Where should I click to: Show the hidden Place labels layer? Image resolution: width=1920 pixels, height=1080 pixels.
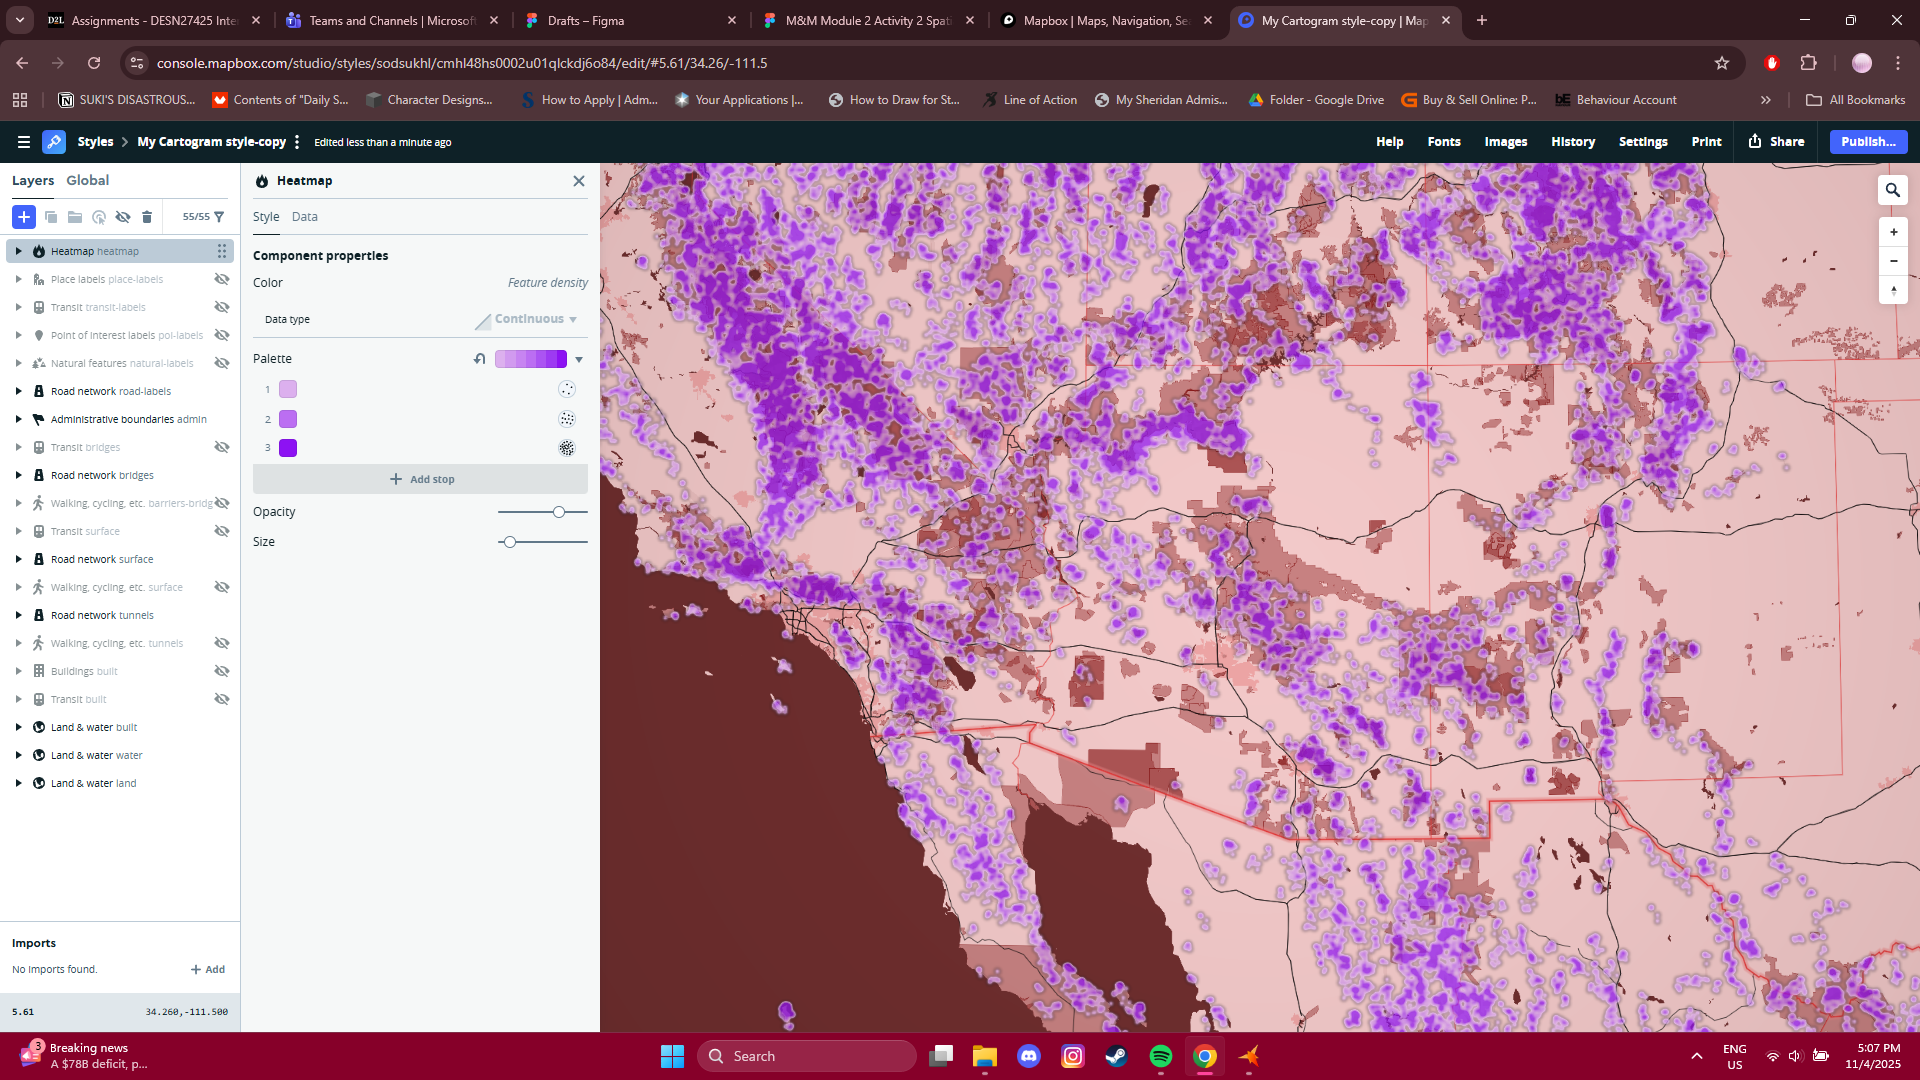click(221, 279)
